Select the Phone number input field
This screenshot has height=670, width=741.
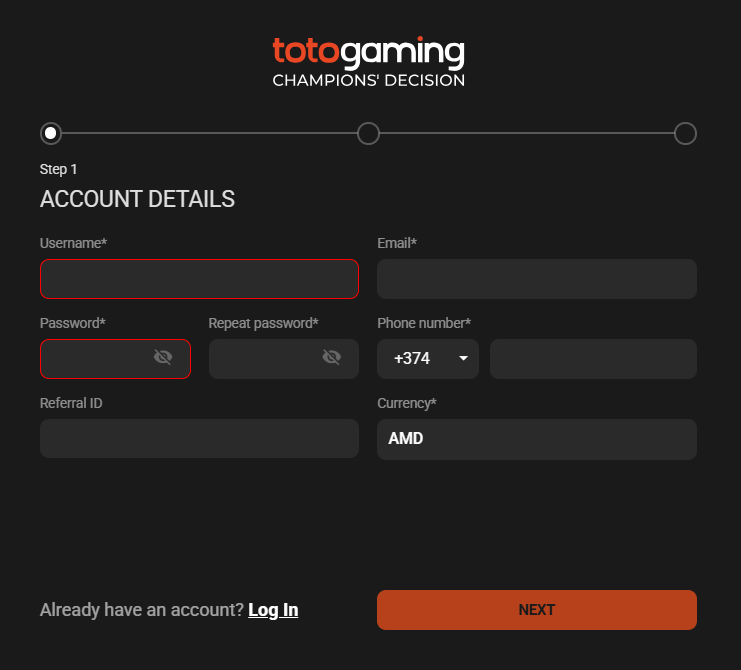point(592,359)
